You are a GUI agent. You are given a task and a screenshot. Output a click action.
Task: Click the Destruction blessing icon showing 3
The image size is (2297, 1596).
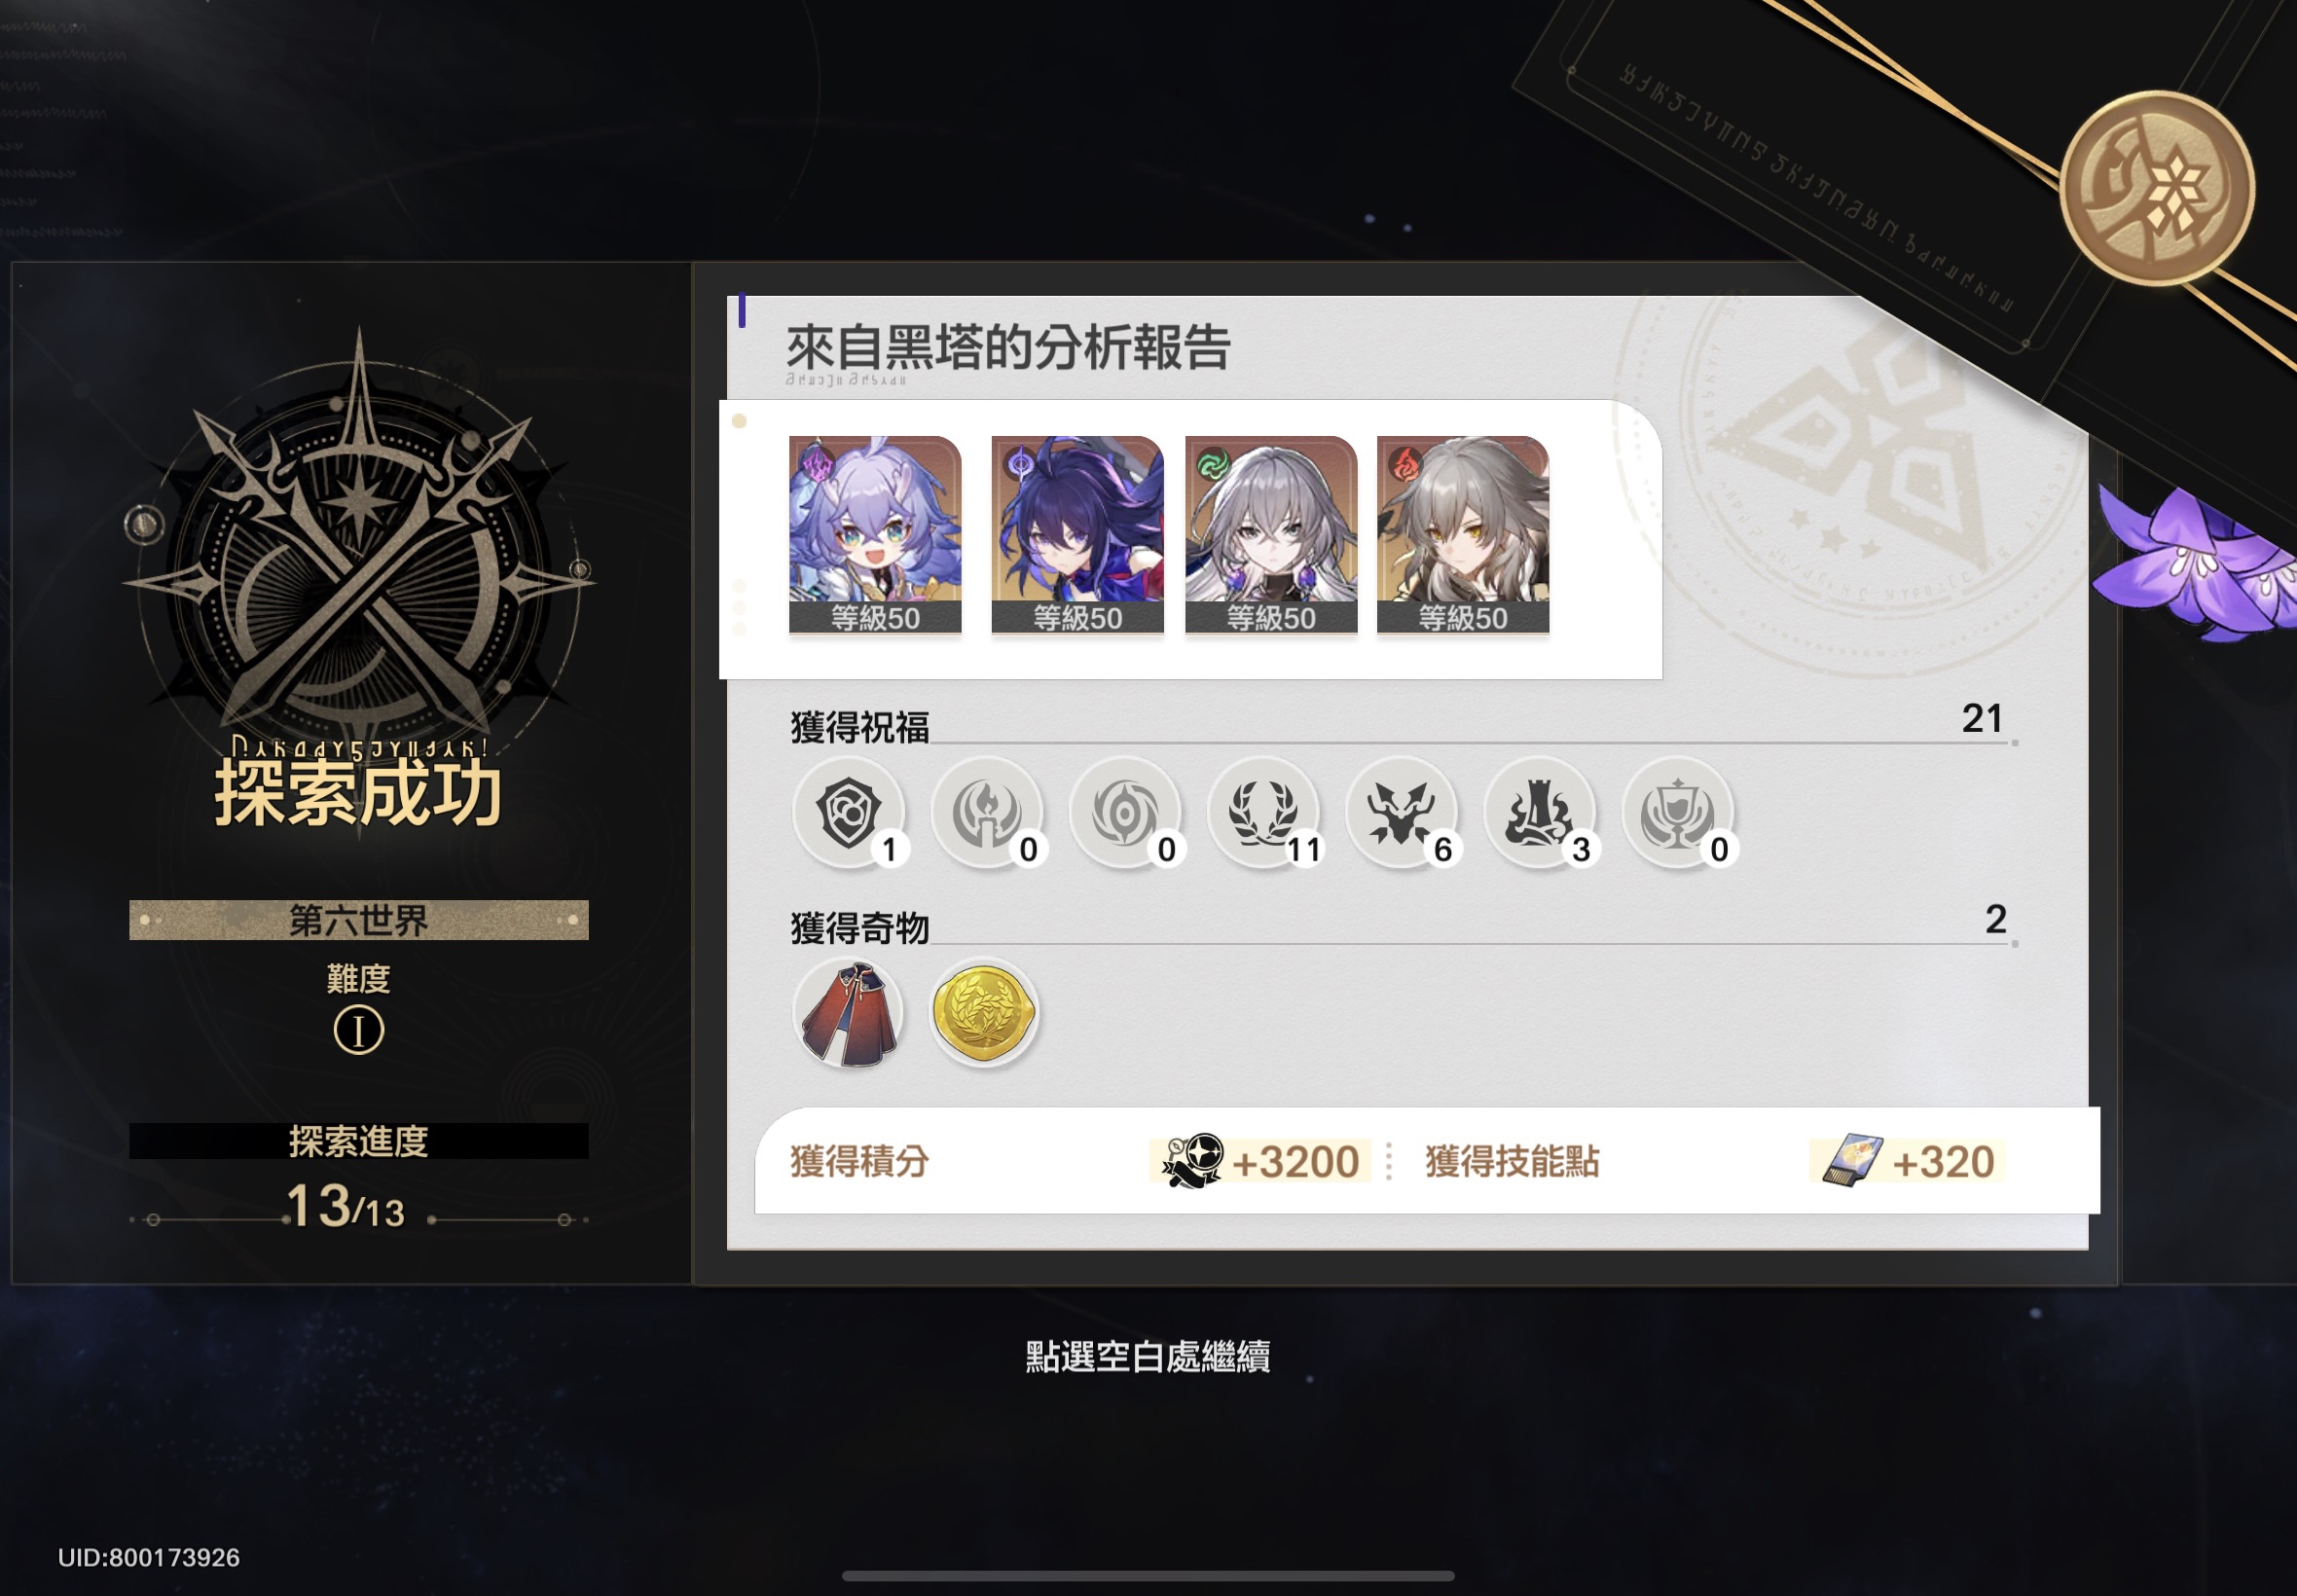(1539, 812)
